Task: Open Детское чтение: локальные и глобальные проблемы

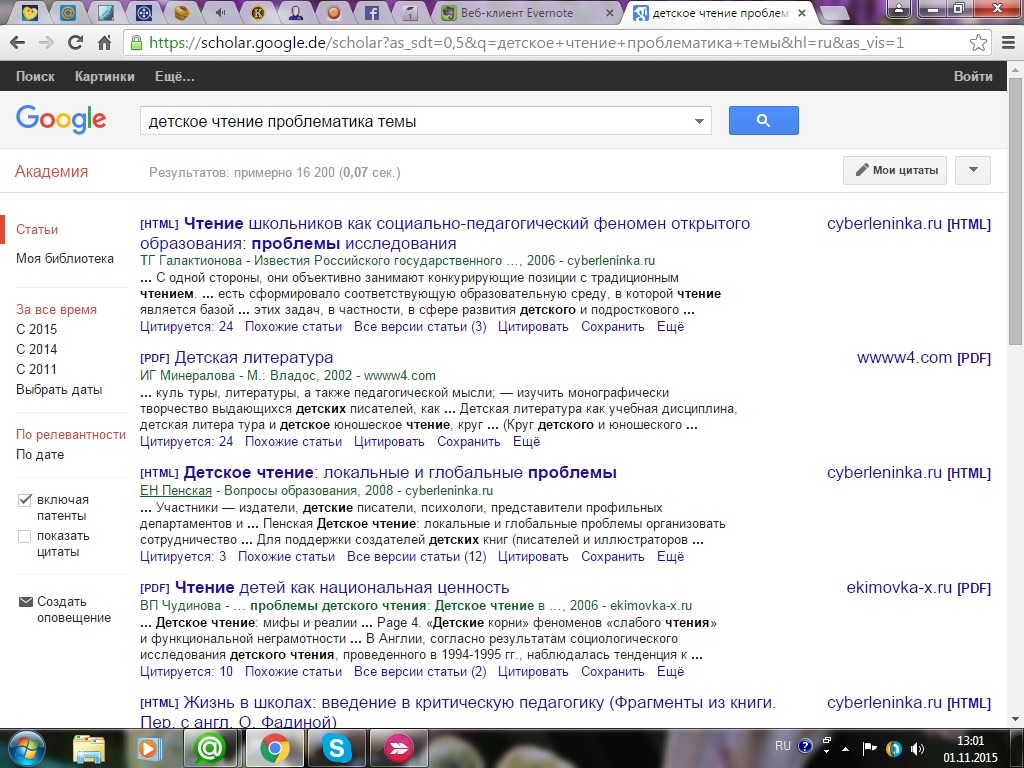Action: click(400, 473)
